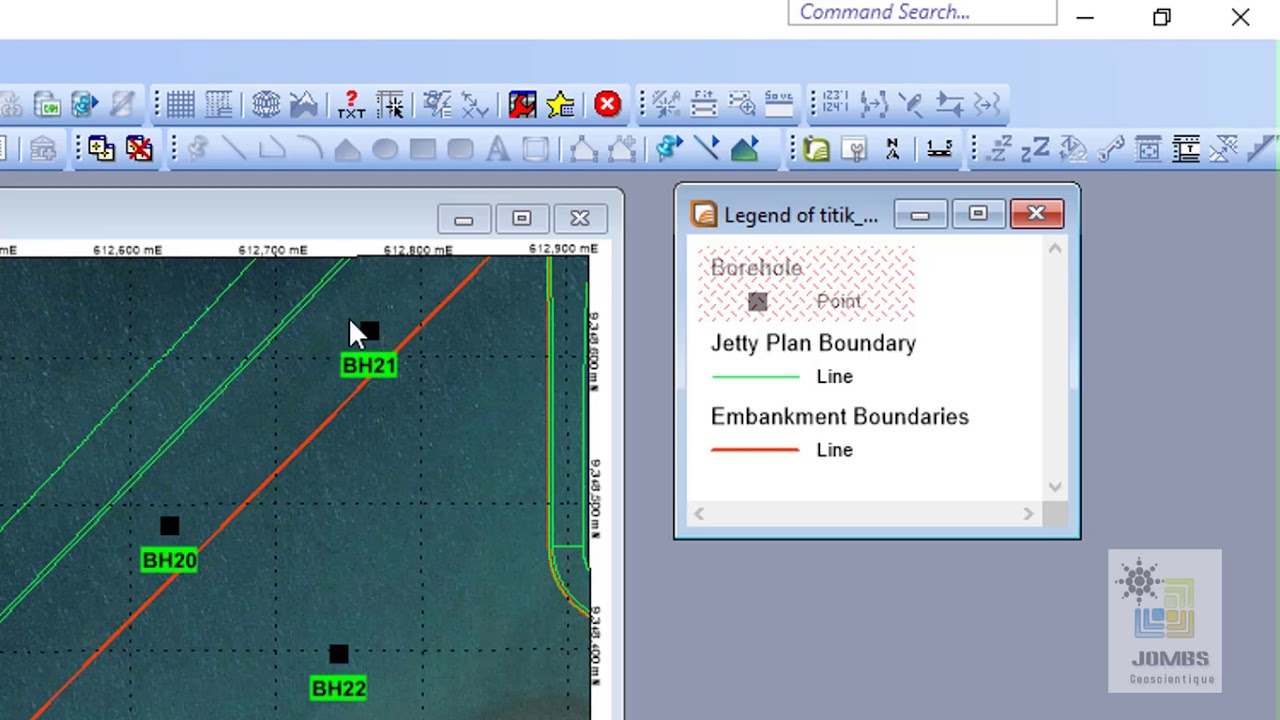Image resolution: width=1280 pixels, height=720 pixels.
Task: Click the green region style icon
Action: point(744,149)
